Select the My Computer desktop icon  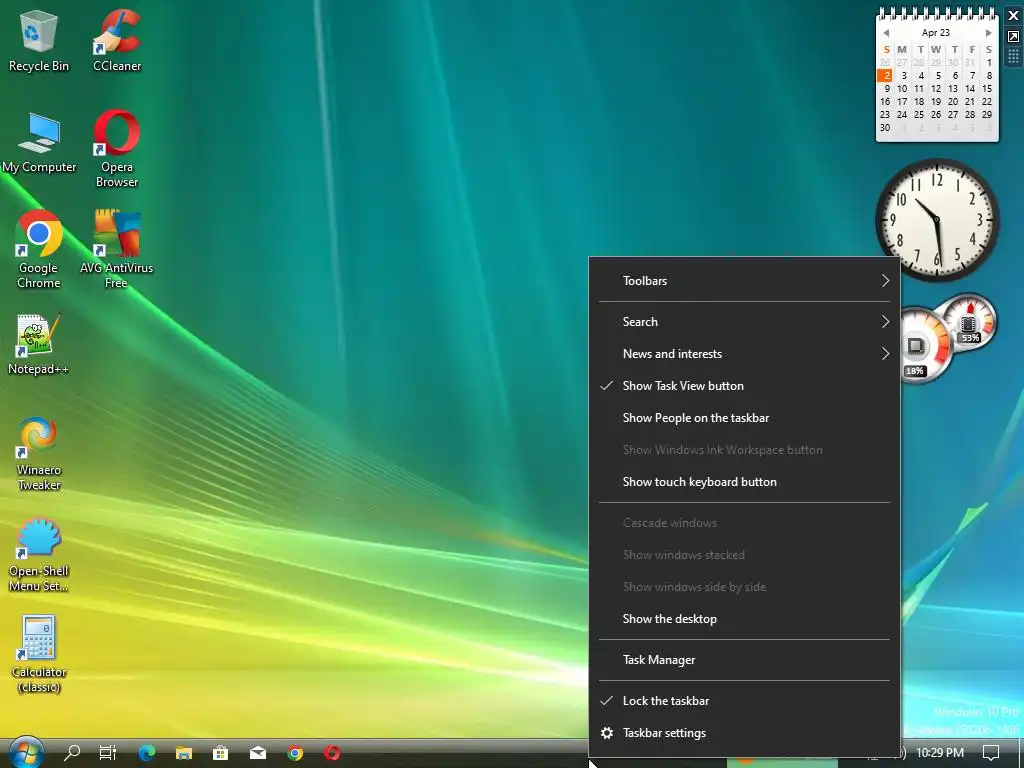(x=39, y=142)
